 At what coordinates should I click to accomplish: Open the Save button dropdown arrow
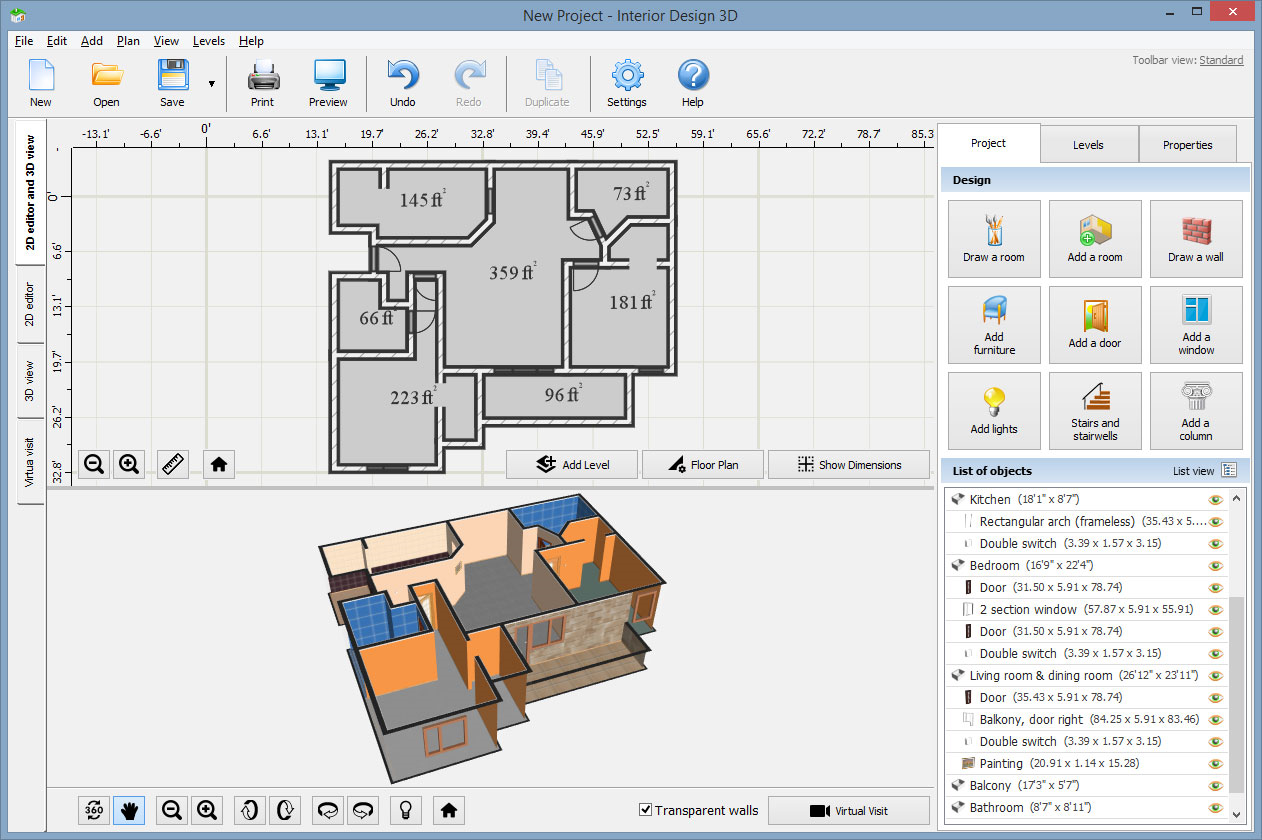pos(210,82)
